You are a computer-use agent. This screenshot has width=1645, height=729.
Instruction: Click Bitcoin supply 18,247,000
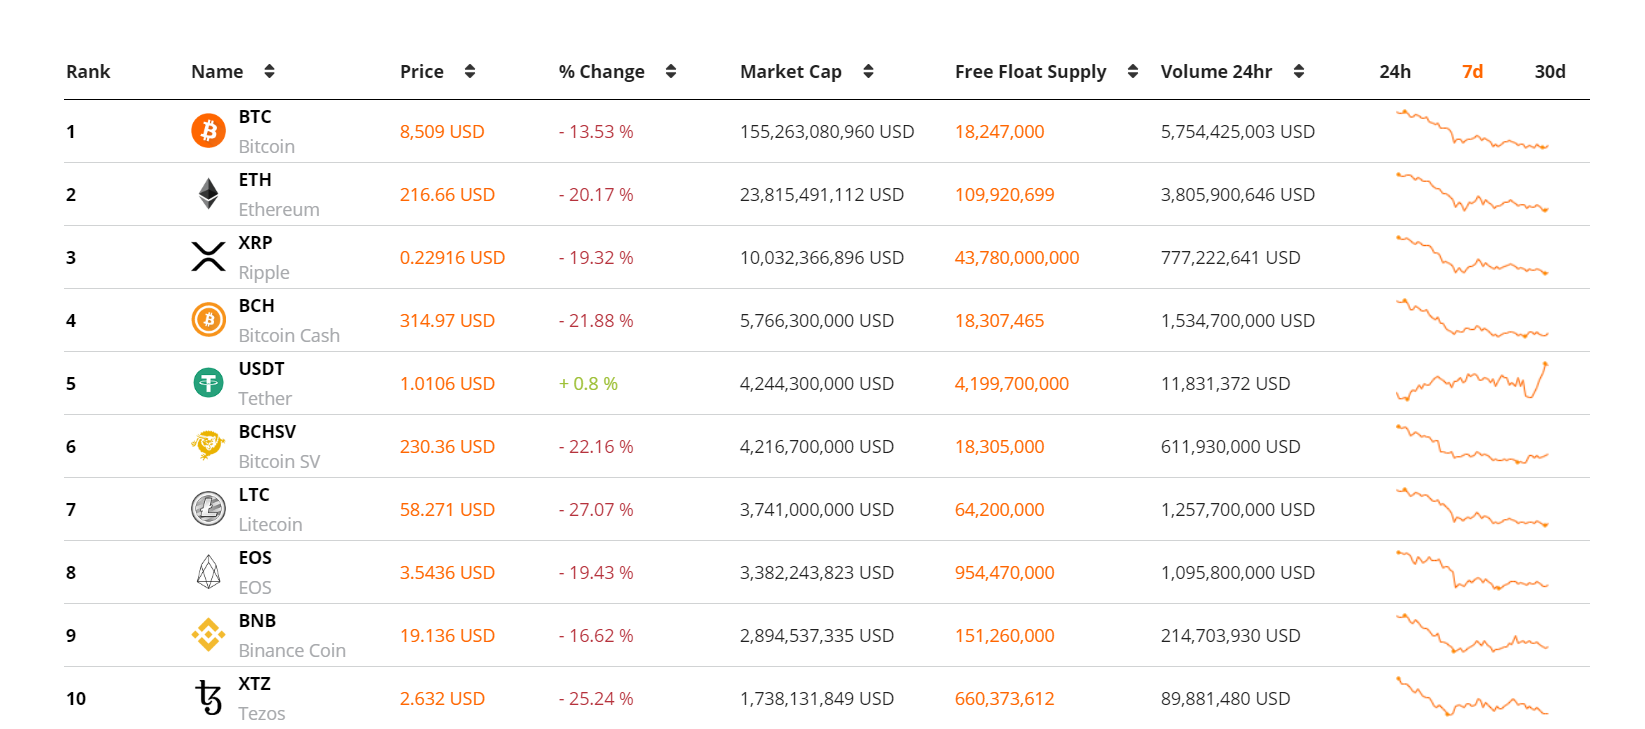coord(999,131)
